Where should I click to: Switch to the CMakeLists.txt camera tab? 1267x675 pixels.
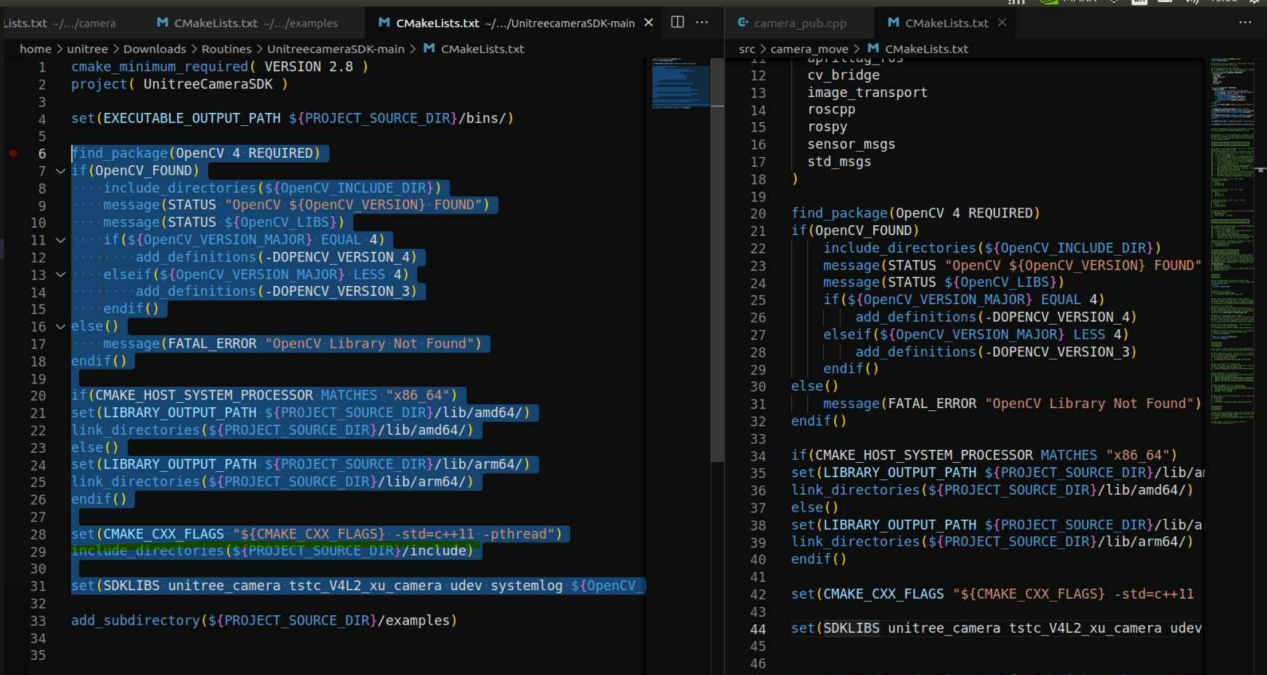[68, 23]
